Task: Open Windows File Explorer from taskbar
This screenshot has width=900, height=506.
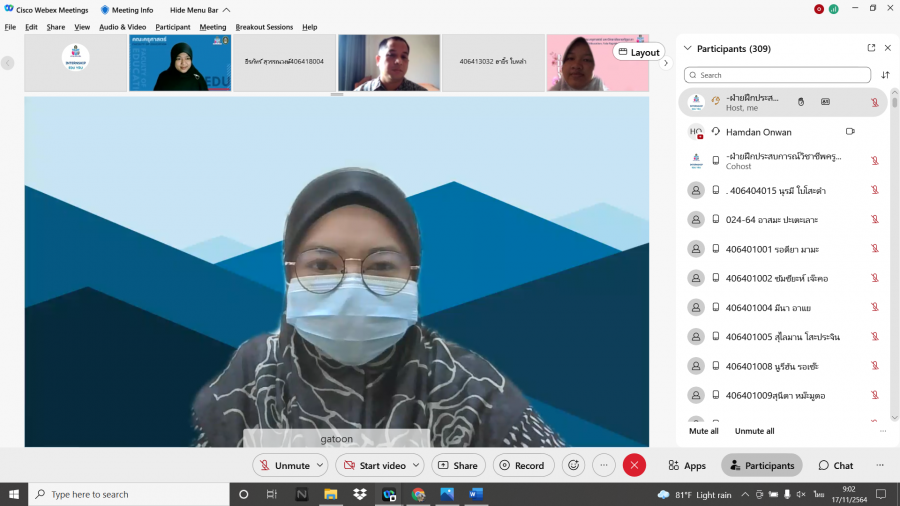Action: [x=330, y=494]
